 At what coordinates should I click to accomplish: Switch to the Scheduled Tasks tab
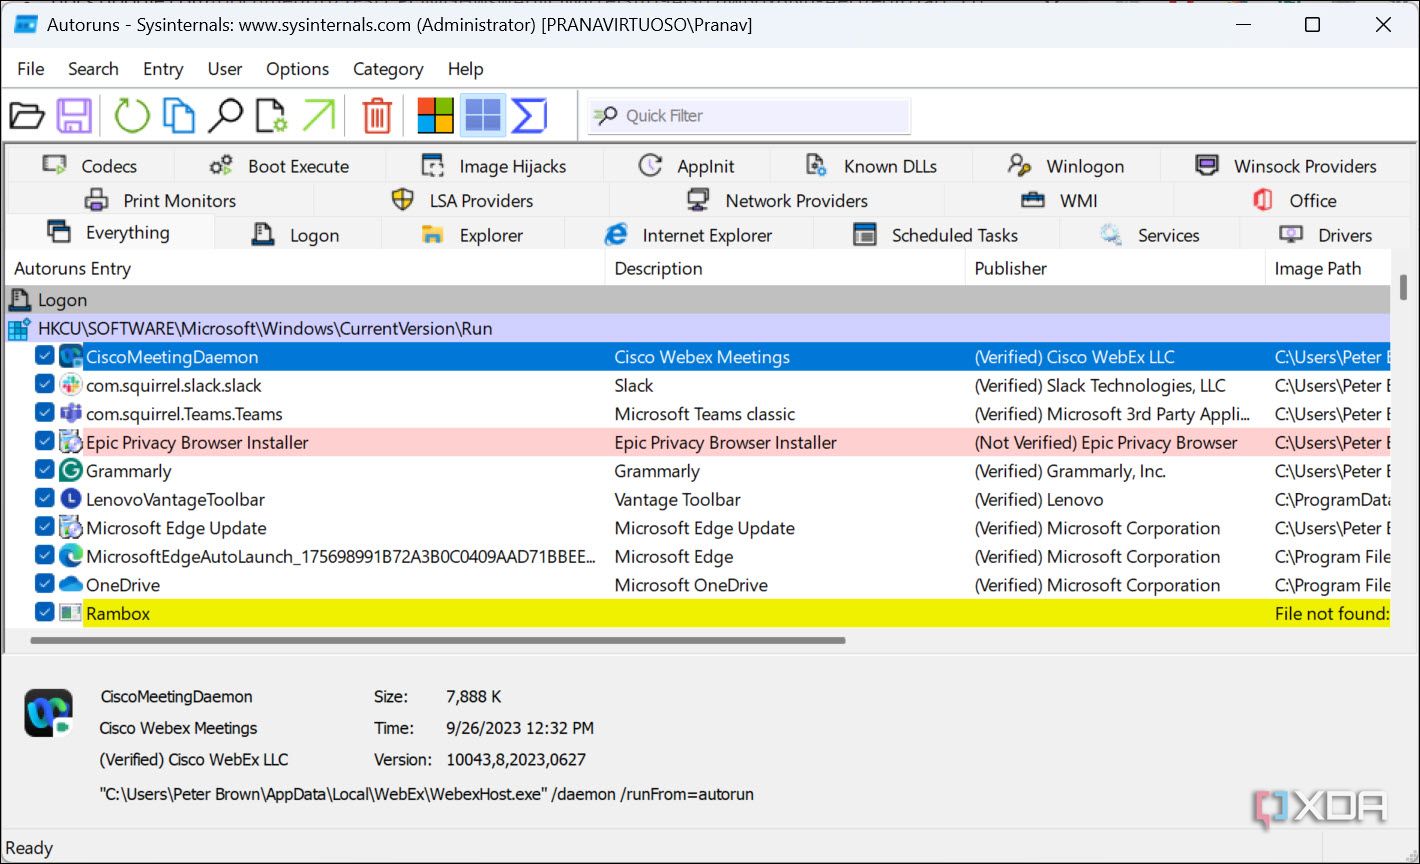pyautogui.click(x=935, y=235)
